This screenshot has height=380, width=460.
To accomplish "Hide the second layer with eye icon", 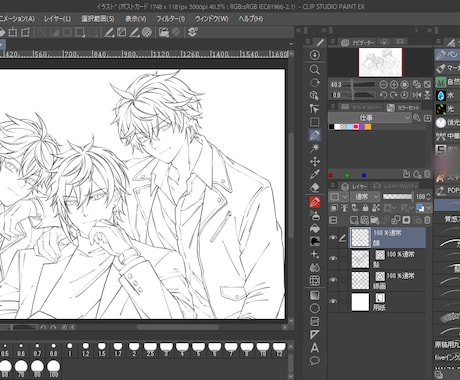I will pyautogui.click(x=333, y=258).
